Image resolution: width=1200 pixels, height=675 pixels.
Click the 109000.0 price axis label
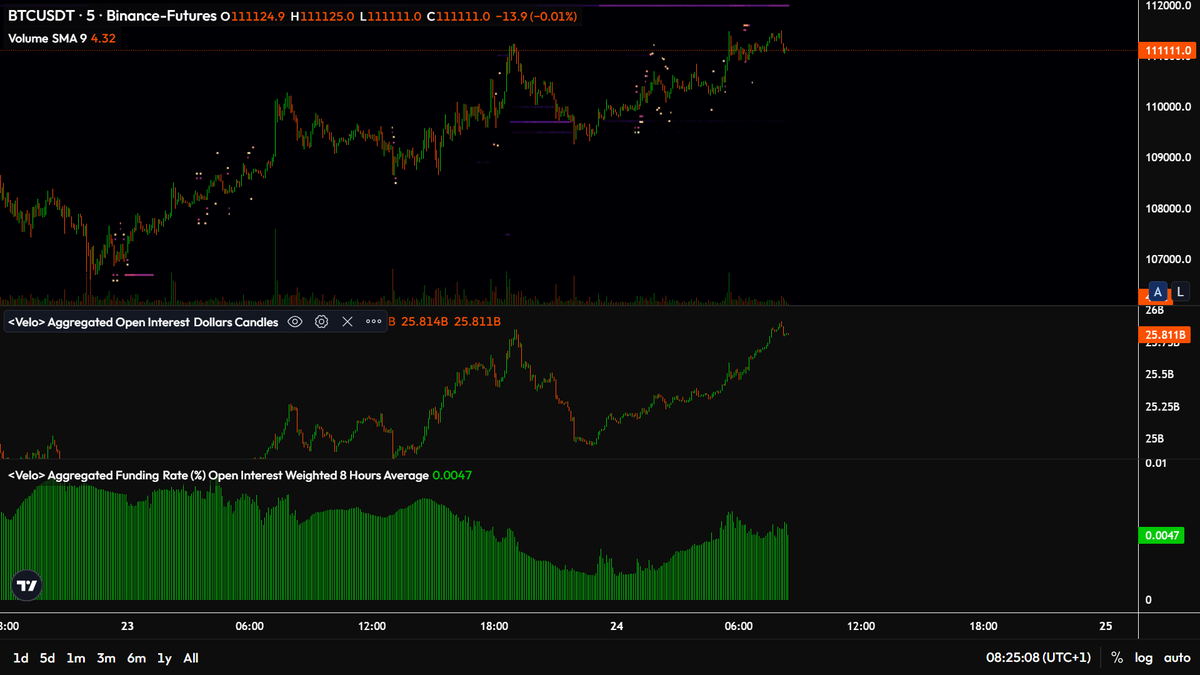point(1167,158)
